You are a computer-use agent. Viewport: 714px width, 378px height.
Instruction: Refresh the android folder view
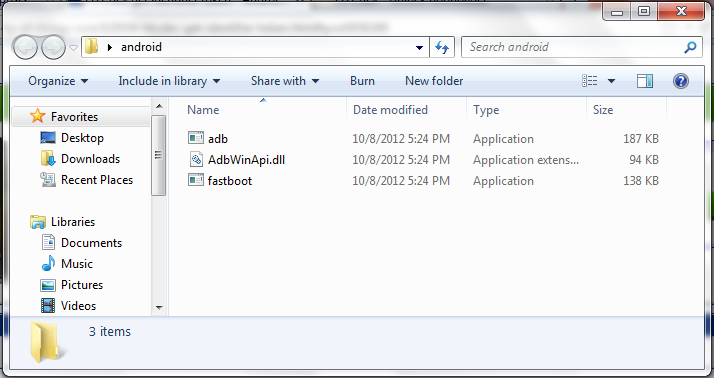click(442, 47)
